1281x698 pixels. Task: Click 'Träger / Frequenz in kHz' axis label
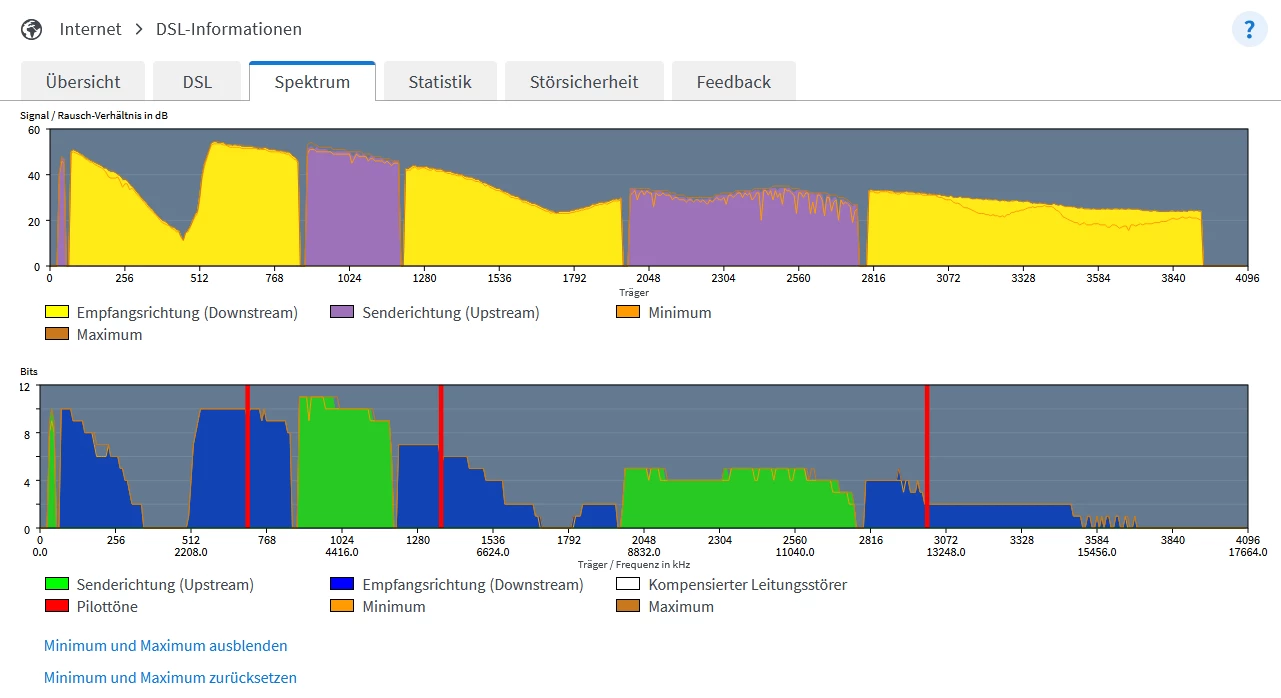(634, 564)
